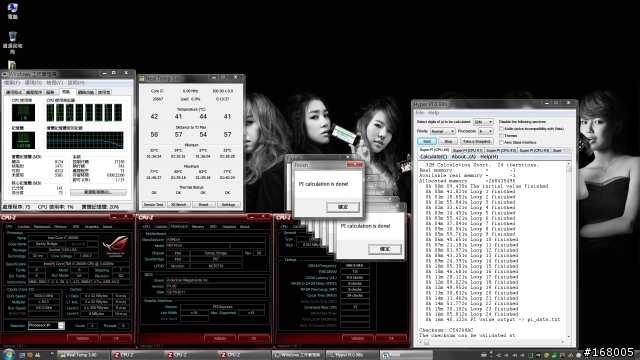640x360 pixels.
Task: Open the Calculate(C) menu in Super PI
Action: coord(433,157)
